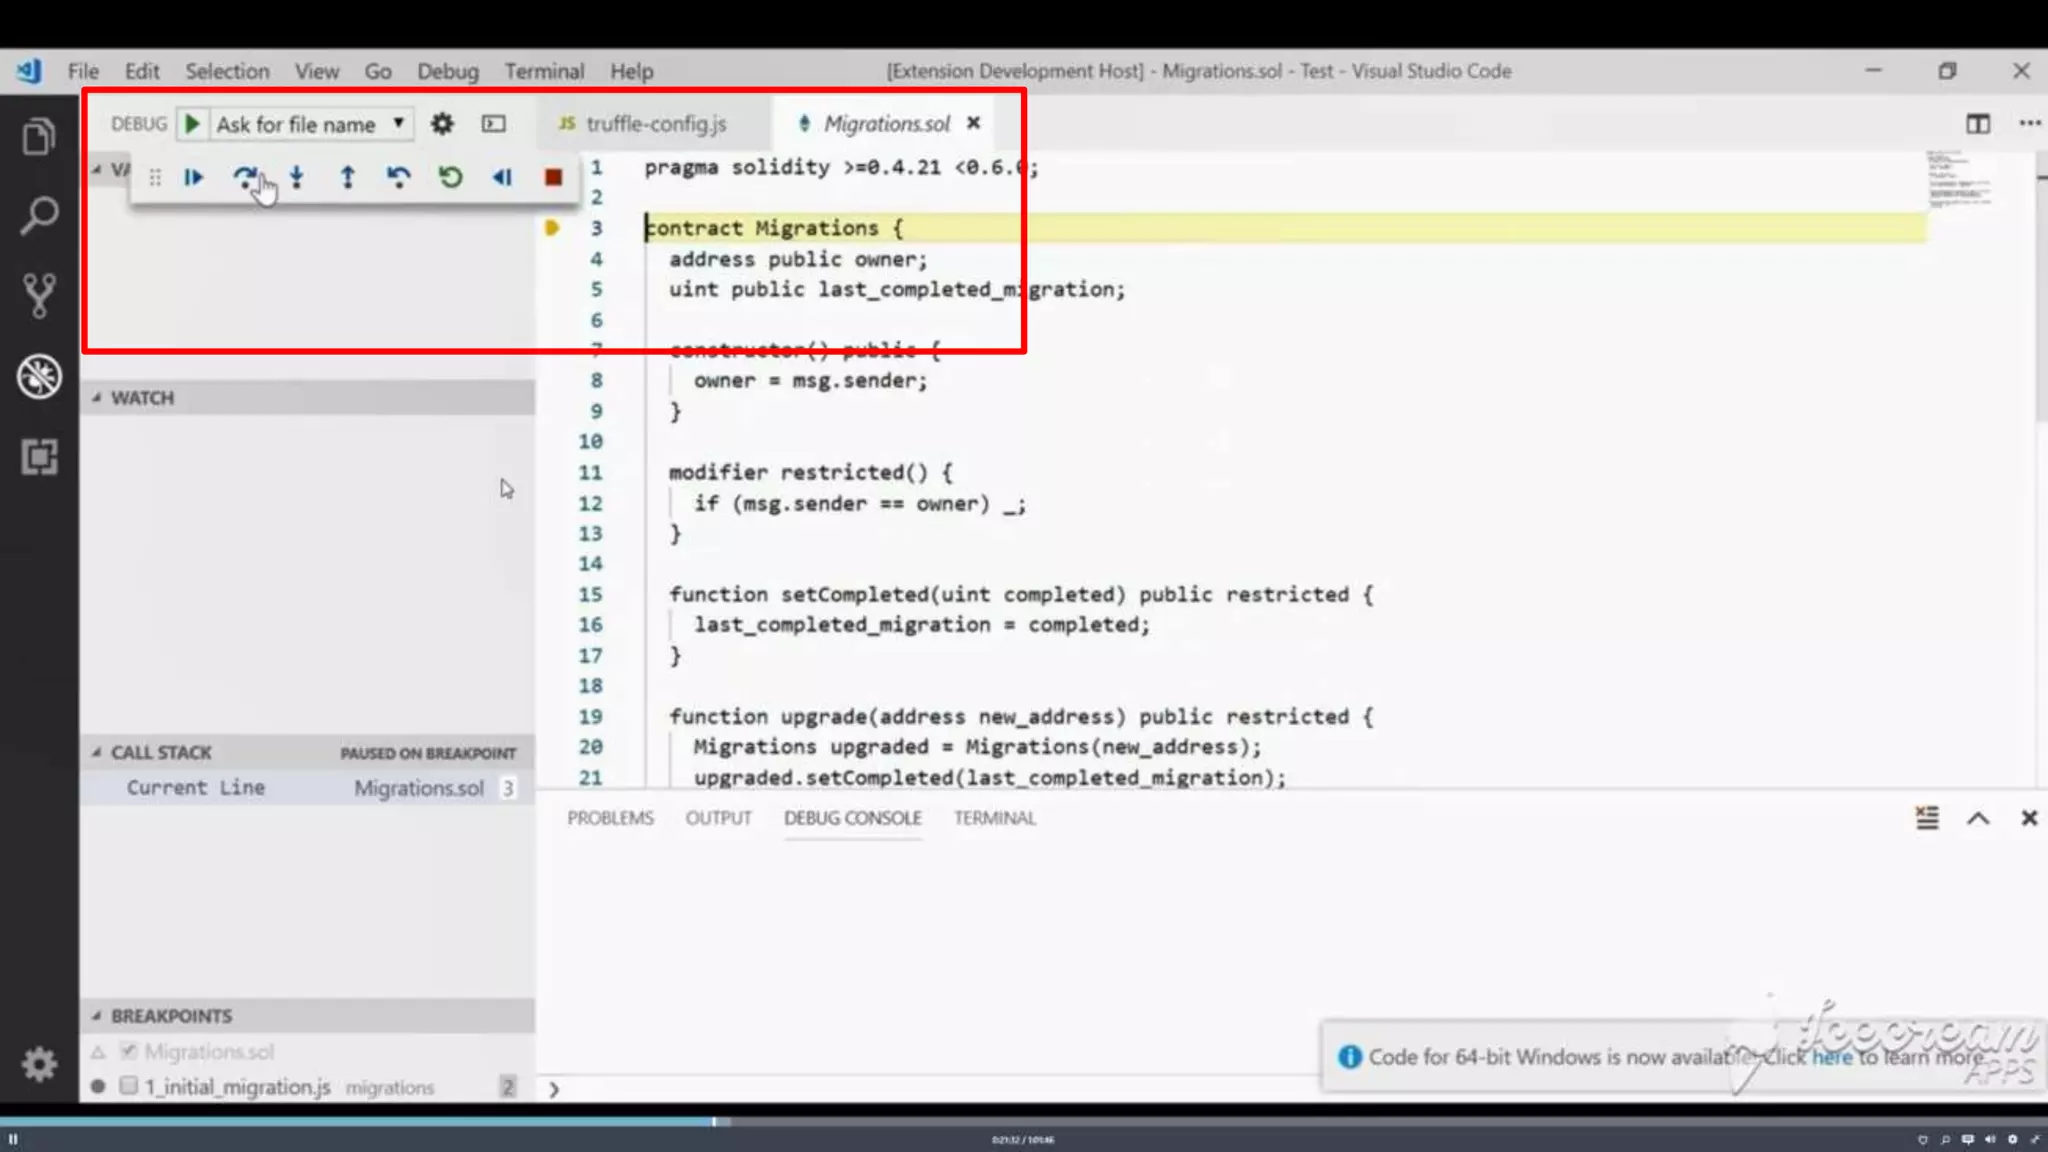The height and width of the screenshot is (1152, 2048).
Task: Enable the 1_initial_migration.js breakpoint checkbox
Action: coord(128,1086)
